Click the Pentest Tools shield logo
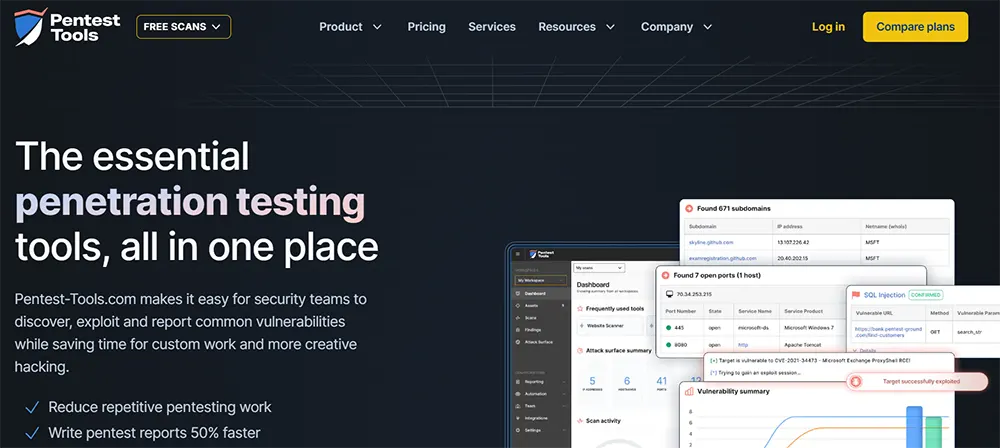 point(31,27)
